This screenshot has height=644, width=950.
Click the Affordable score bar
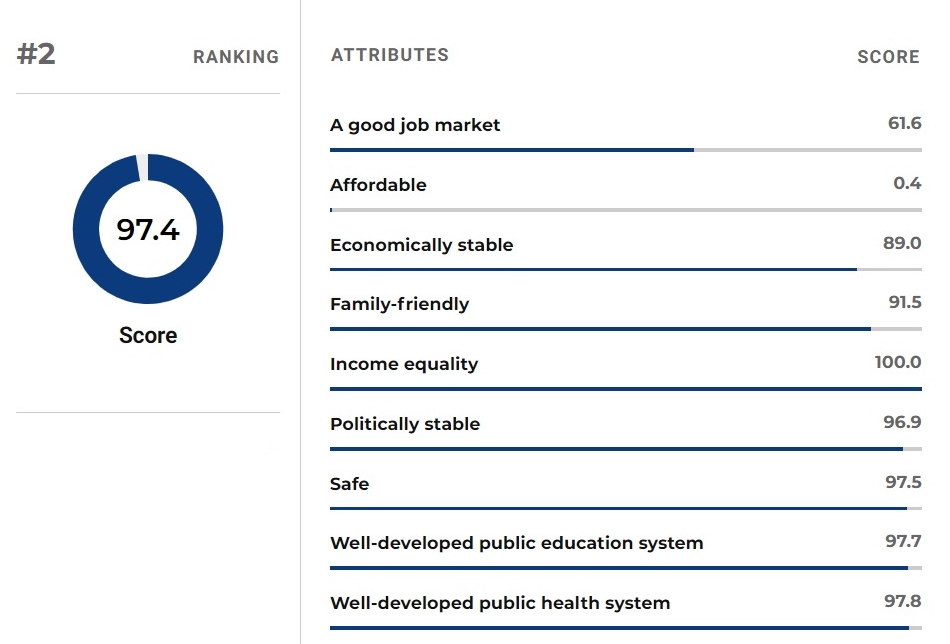tap(626, 210)
